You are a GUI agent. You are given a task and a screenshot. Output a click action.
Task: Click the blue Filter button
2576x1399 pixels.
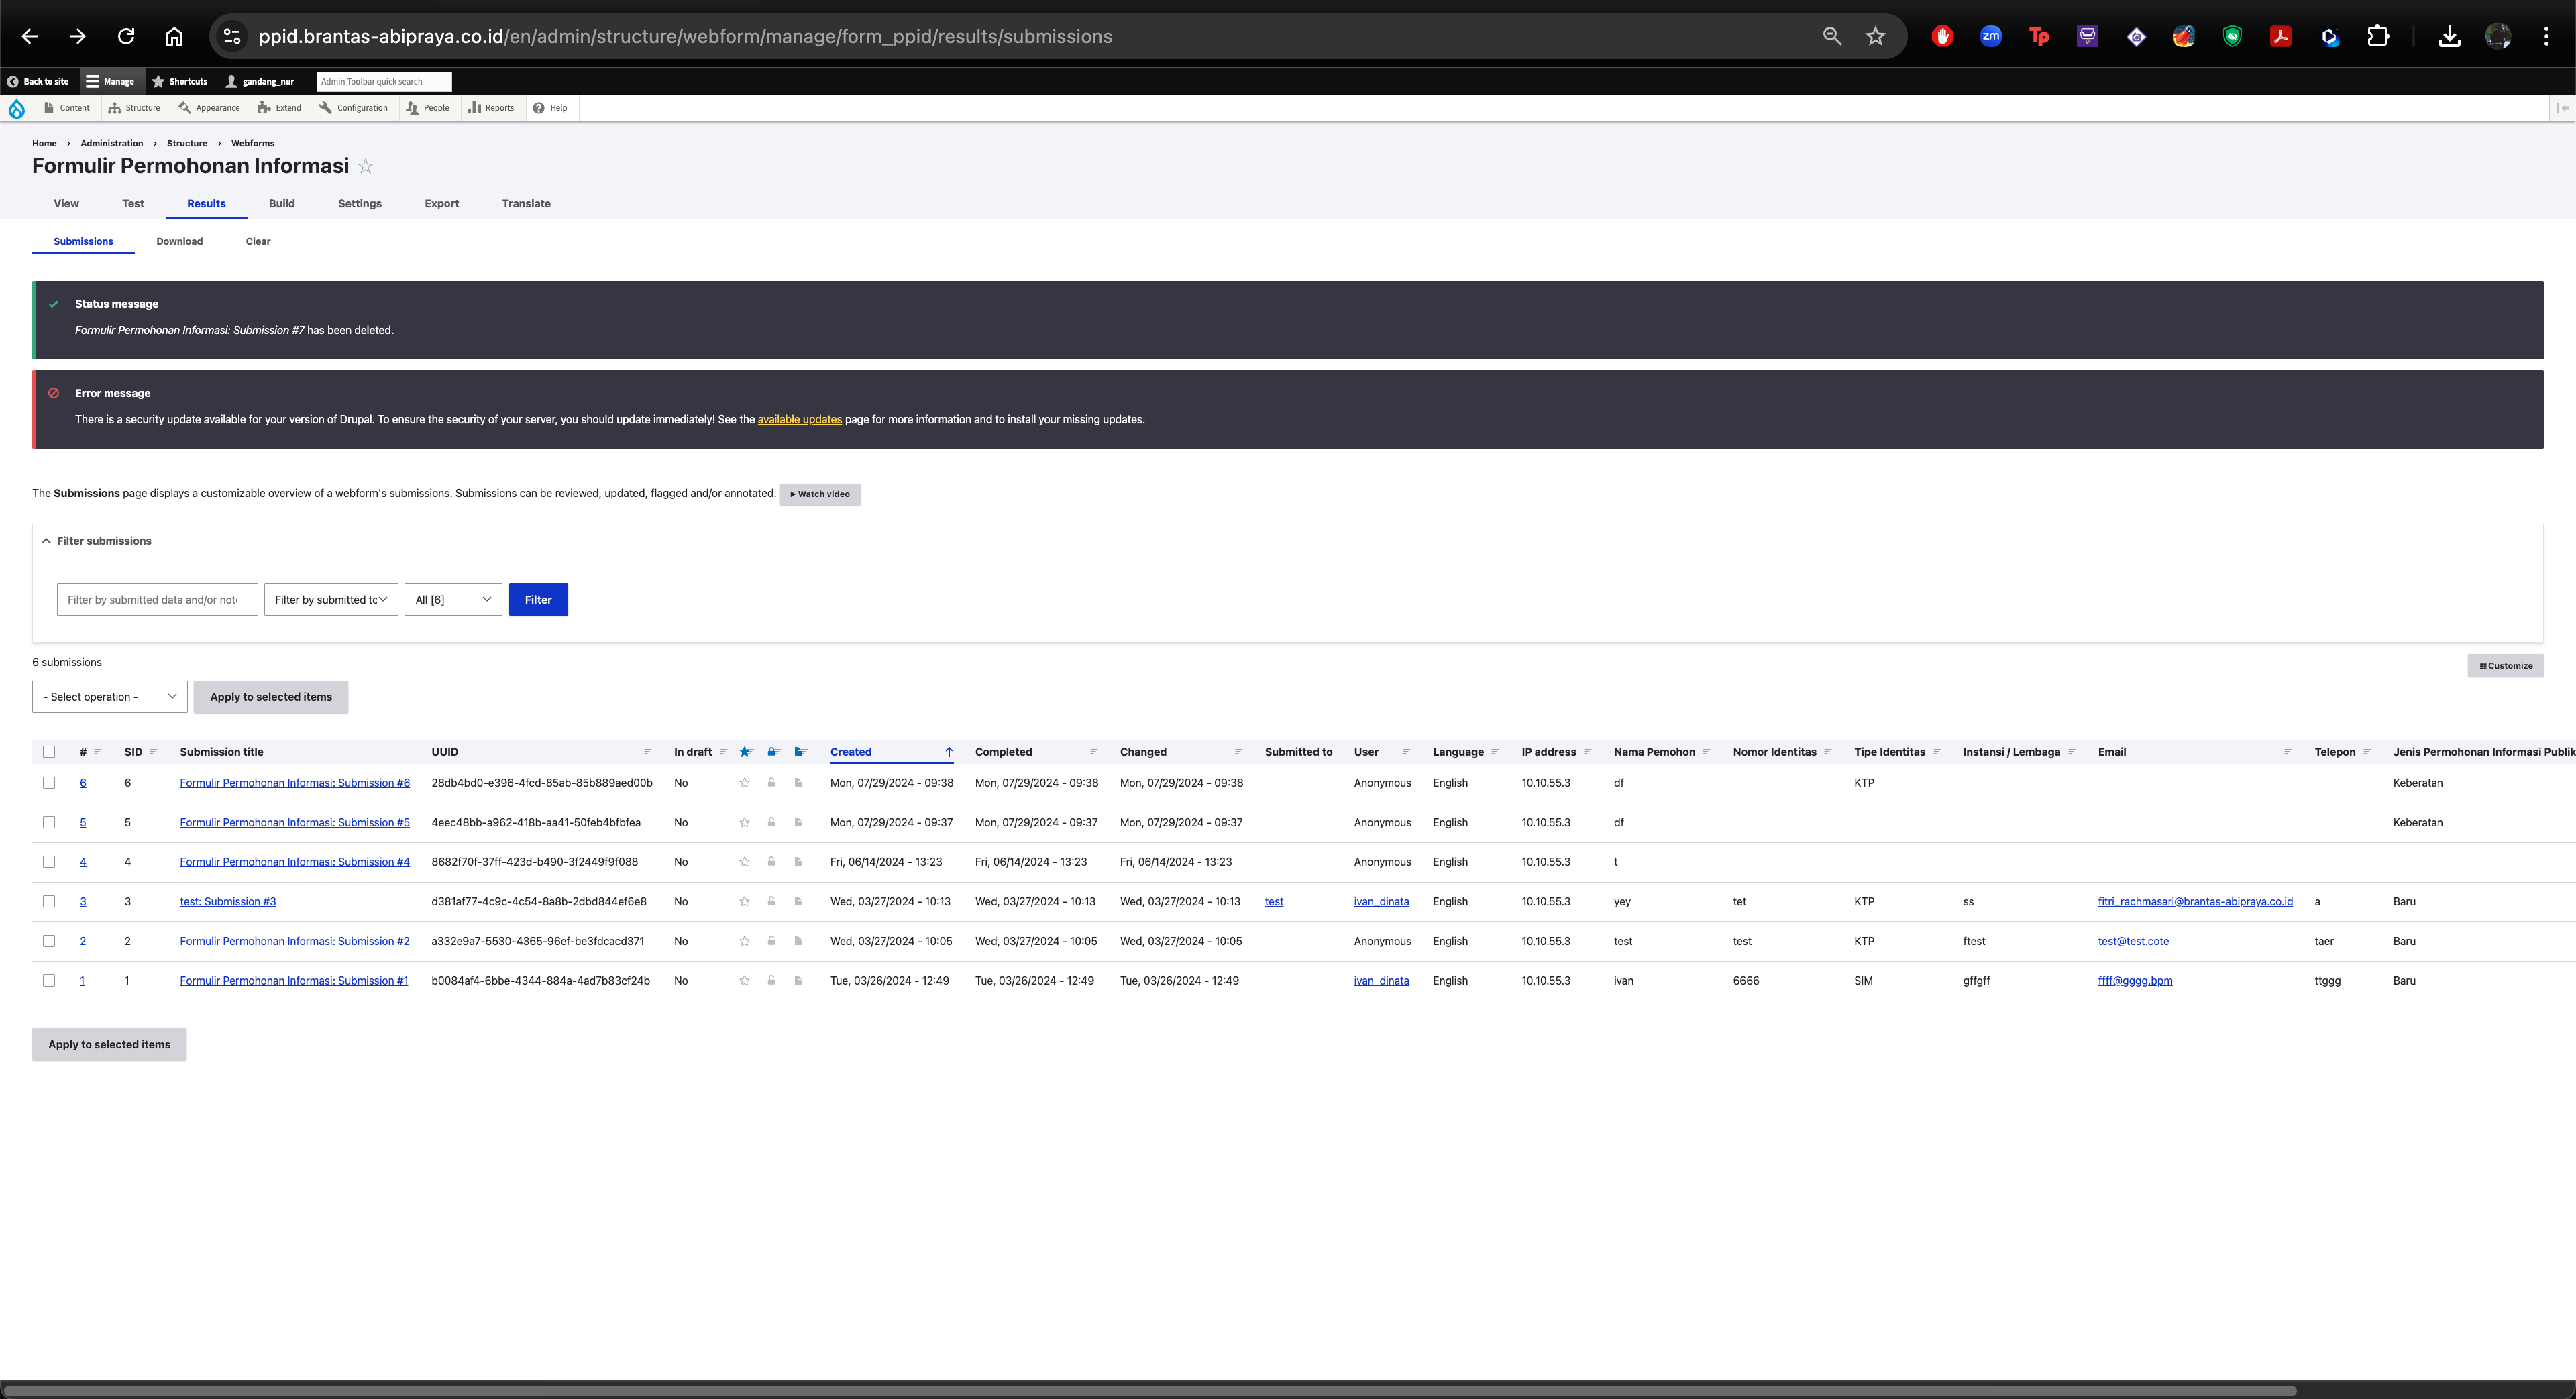(538, 600)
